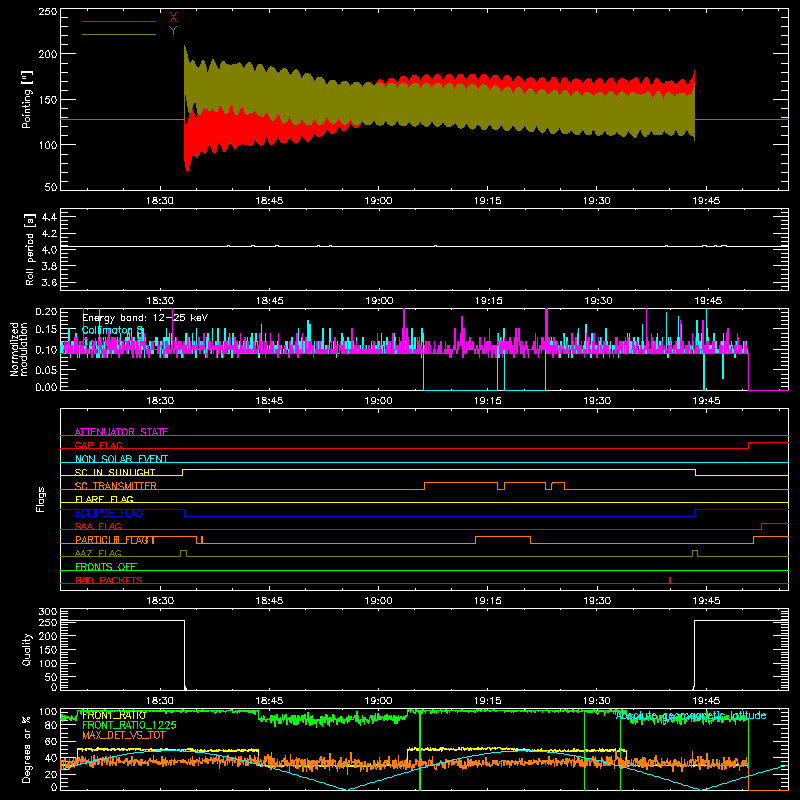Click 18:30 tick under Pointing plot
This screenshot has height=800, width=800.
[160, 201]
